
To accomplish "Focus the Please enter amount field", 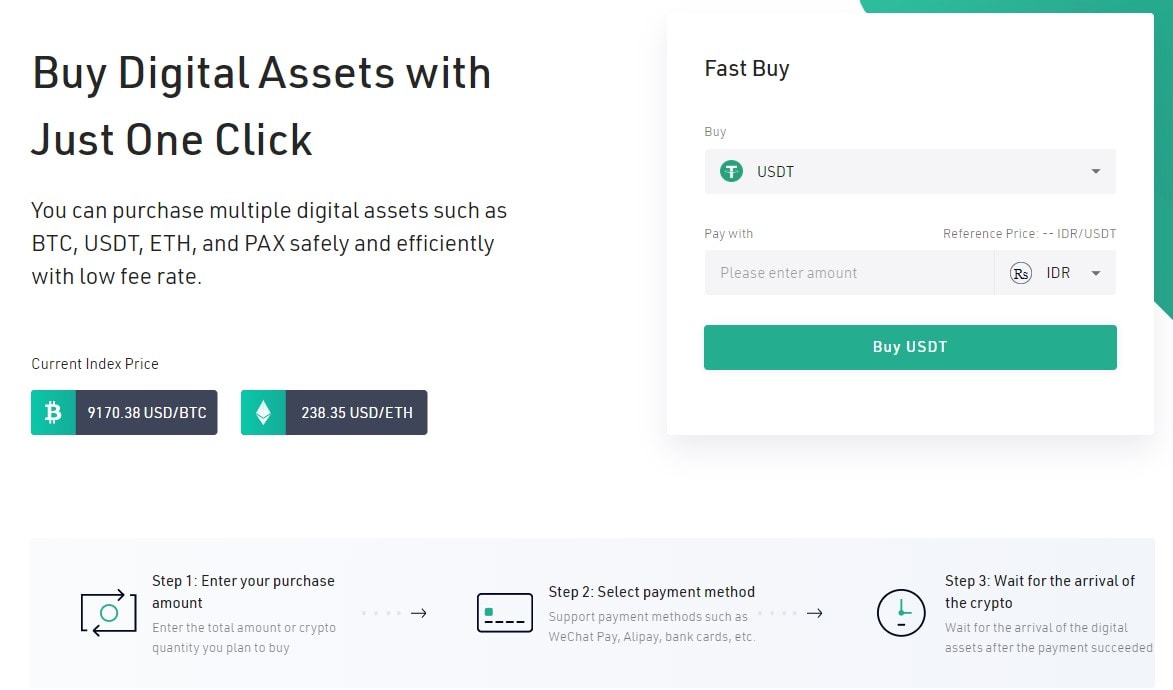I will pyautogui.click(x=849, y=273).
